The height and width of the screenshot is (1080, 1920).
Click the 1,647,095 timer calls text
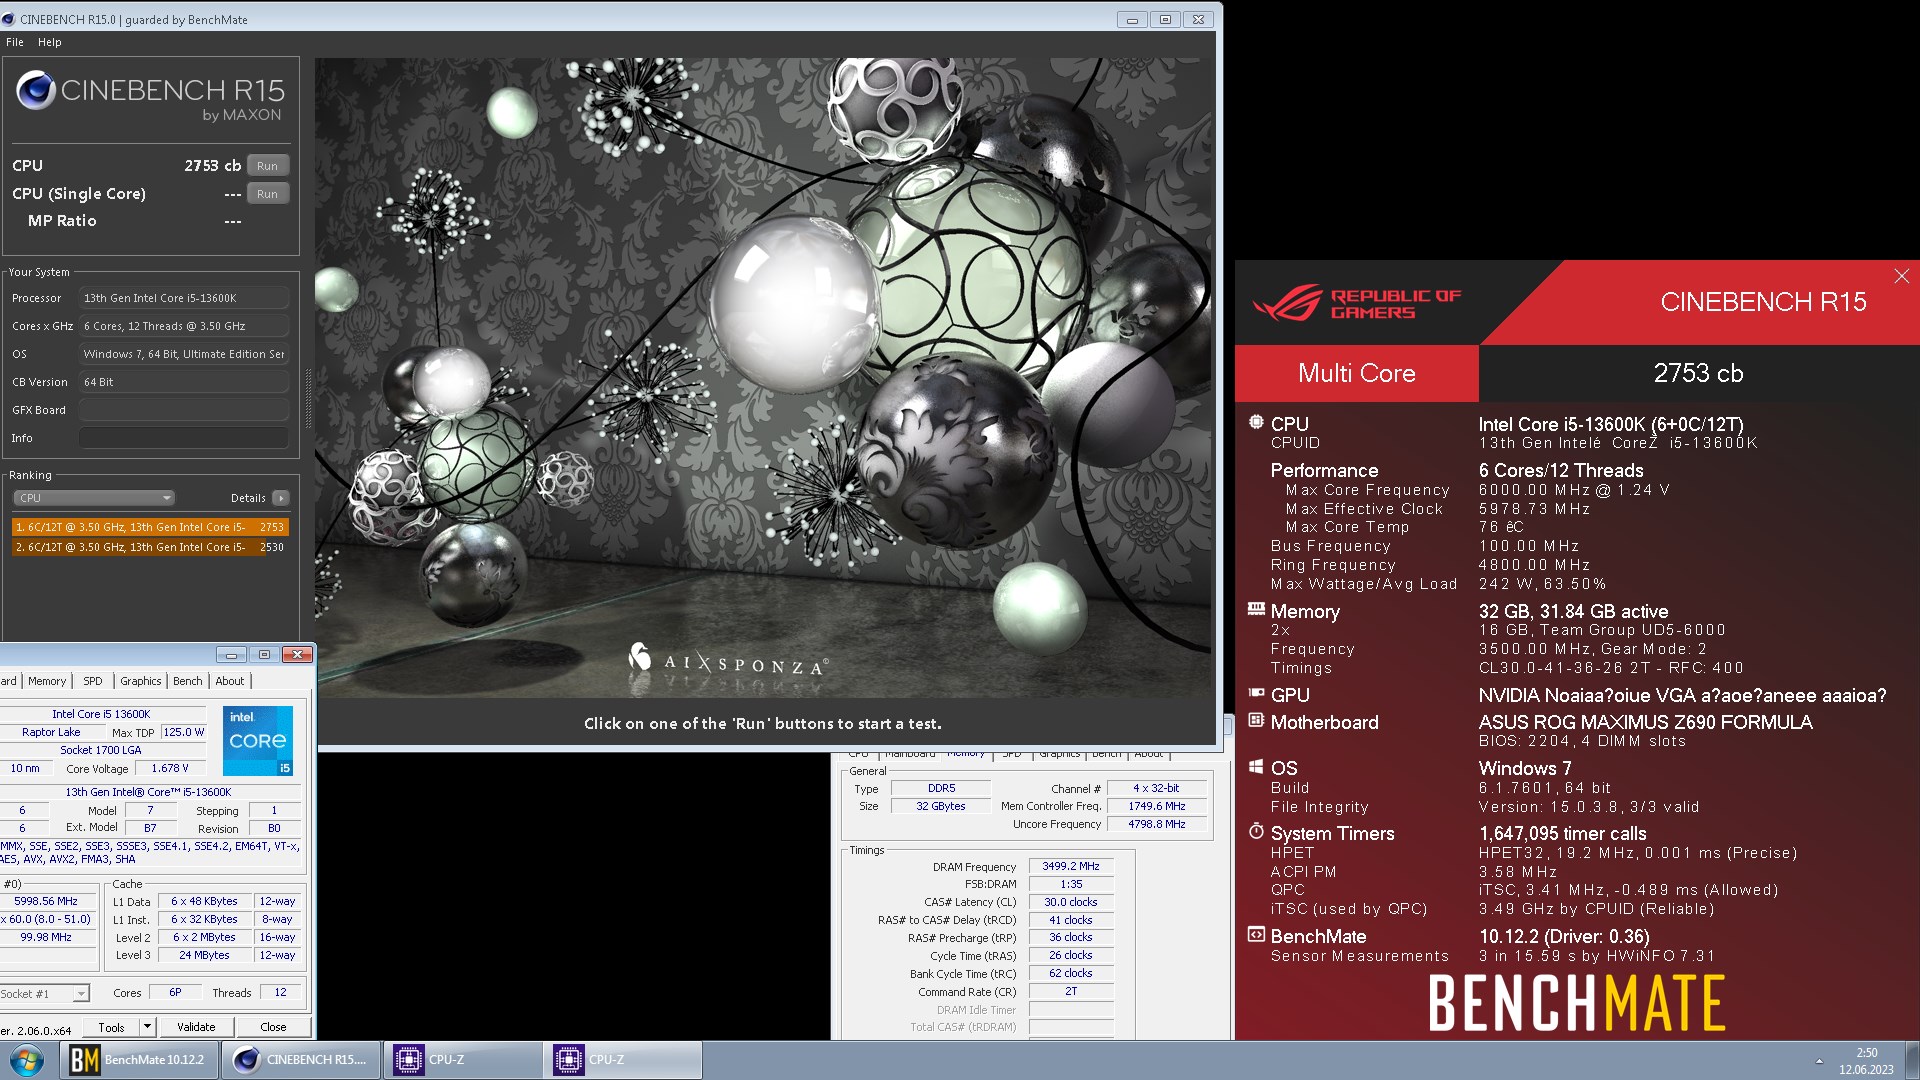click(x=1562, y=833)
